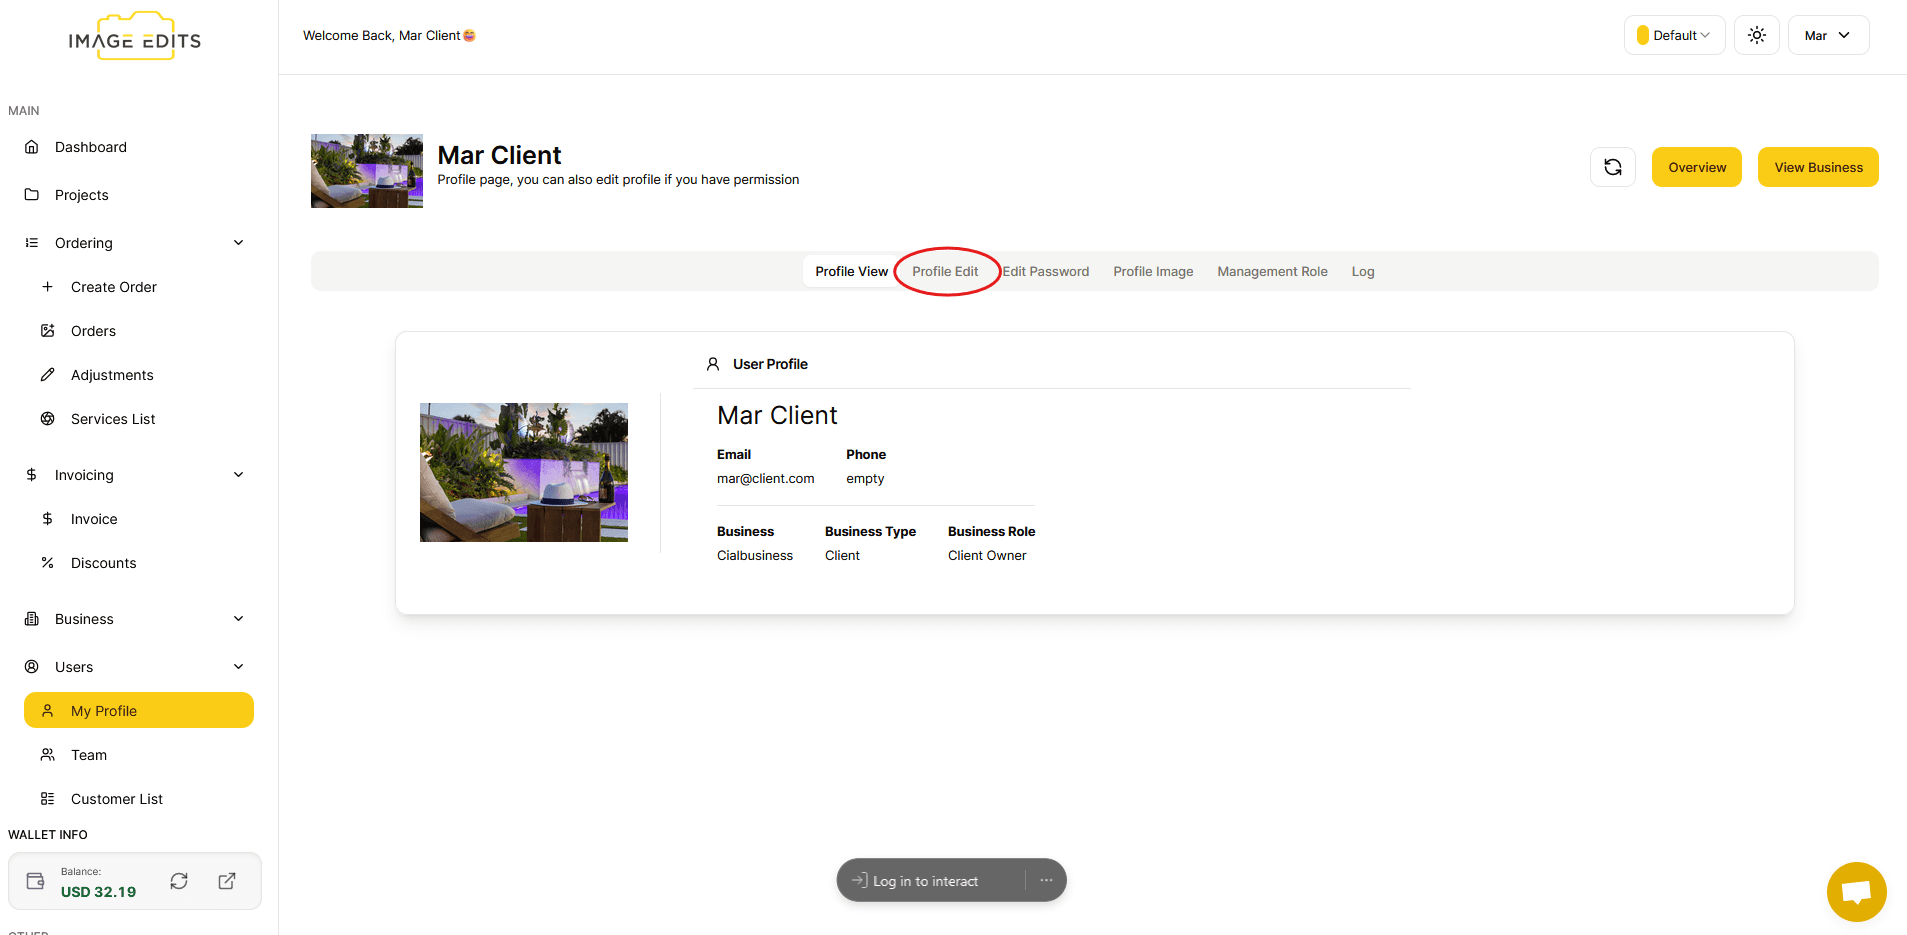
Task: Open the Discounts percent item
Action: tap(103, 563)
